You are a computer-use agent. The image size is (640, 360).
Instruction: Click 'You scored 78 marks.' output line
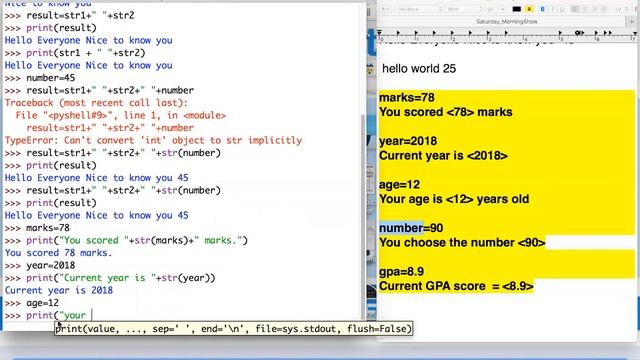(58, 253)
